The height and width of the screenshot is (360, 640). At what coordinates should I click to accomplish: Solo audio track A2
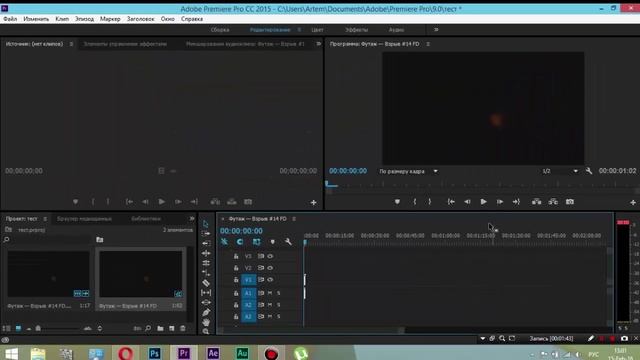click(279, 305)
